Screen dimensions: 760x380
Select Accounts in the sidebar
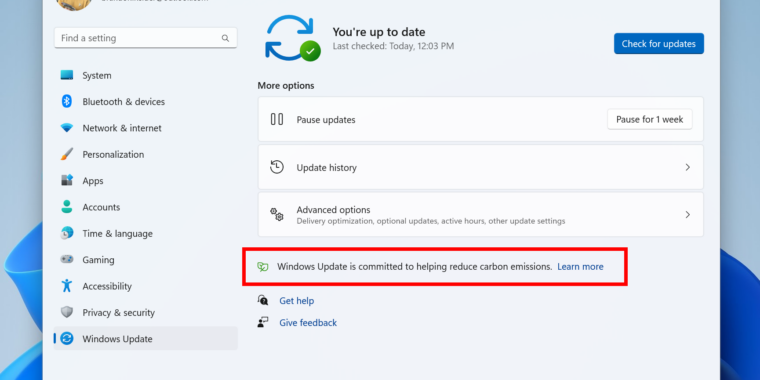point(145,207)
